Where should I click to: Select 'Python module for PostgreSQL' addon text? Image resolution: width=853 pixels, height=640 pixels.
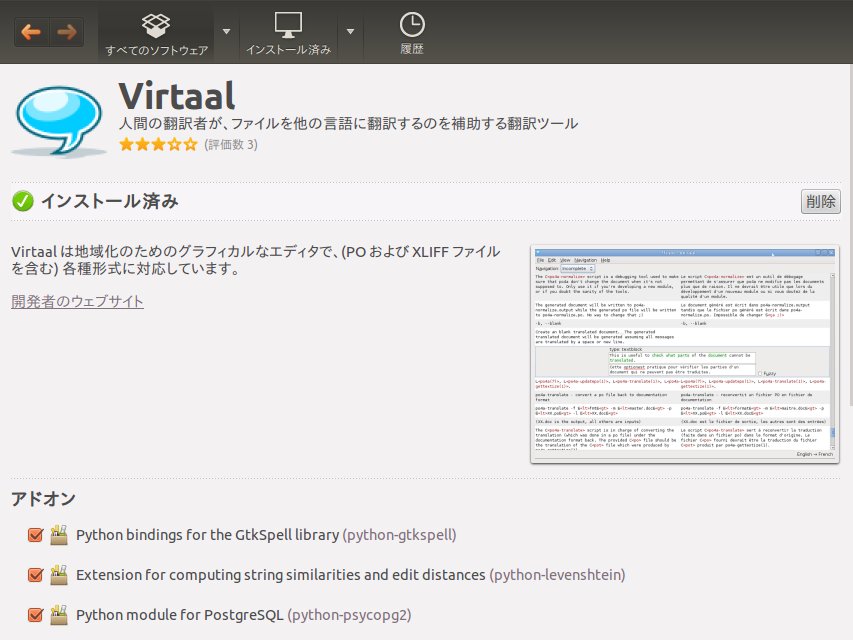point(180,615)
